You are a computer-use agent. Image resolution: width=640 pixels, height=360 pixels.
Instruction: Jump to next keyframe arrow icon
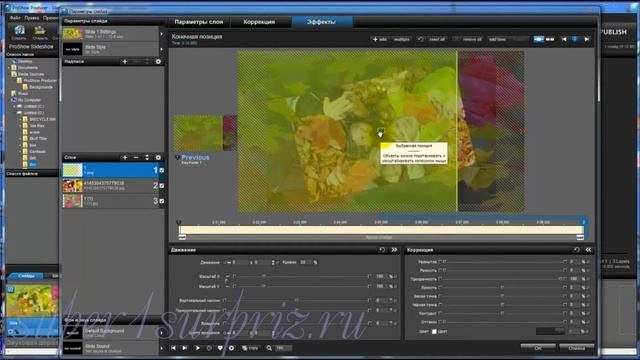[x=587, y=39]
